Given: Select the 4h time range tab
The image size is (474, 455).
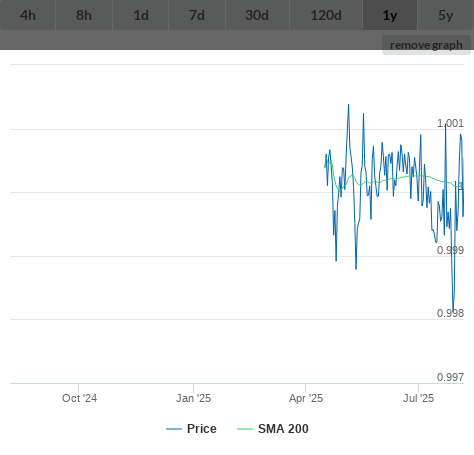Looking at the screenshot, I should [28, 15].
